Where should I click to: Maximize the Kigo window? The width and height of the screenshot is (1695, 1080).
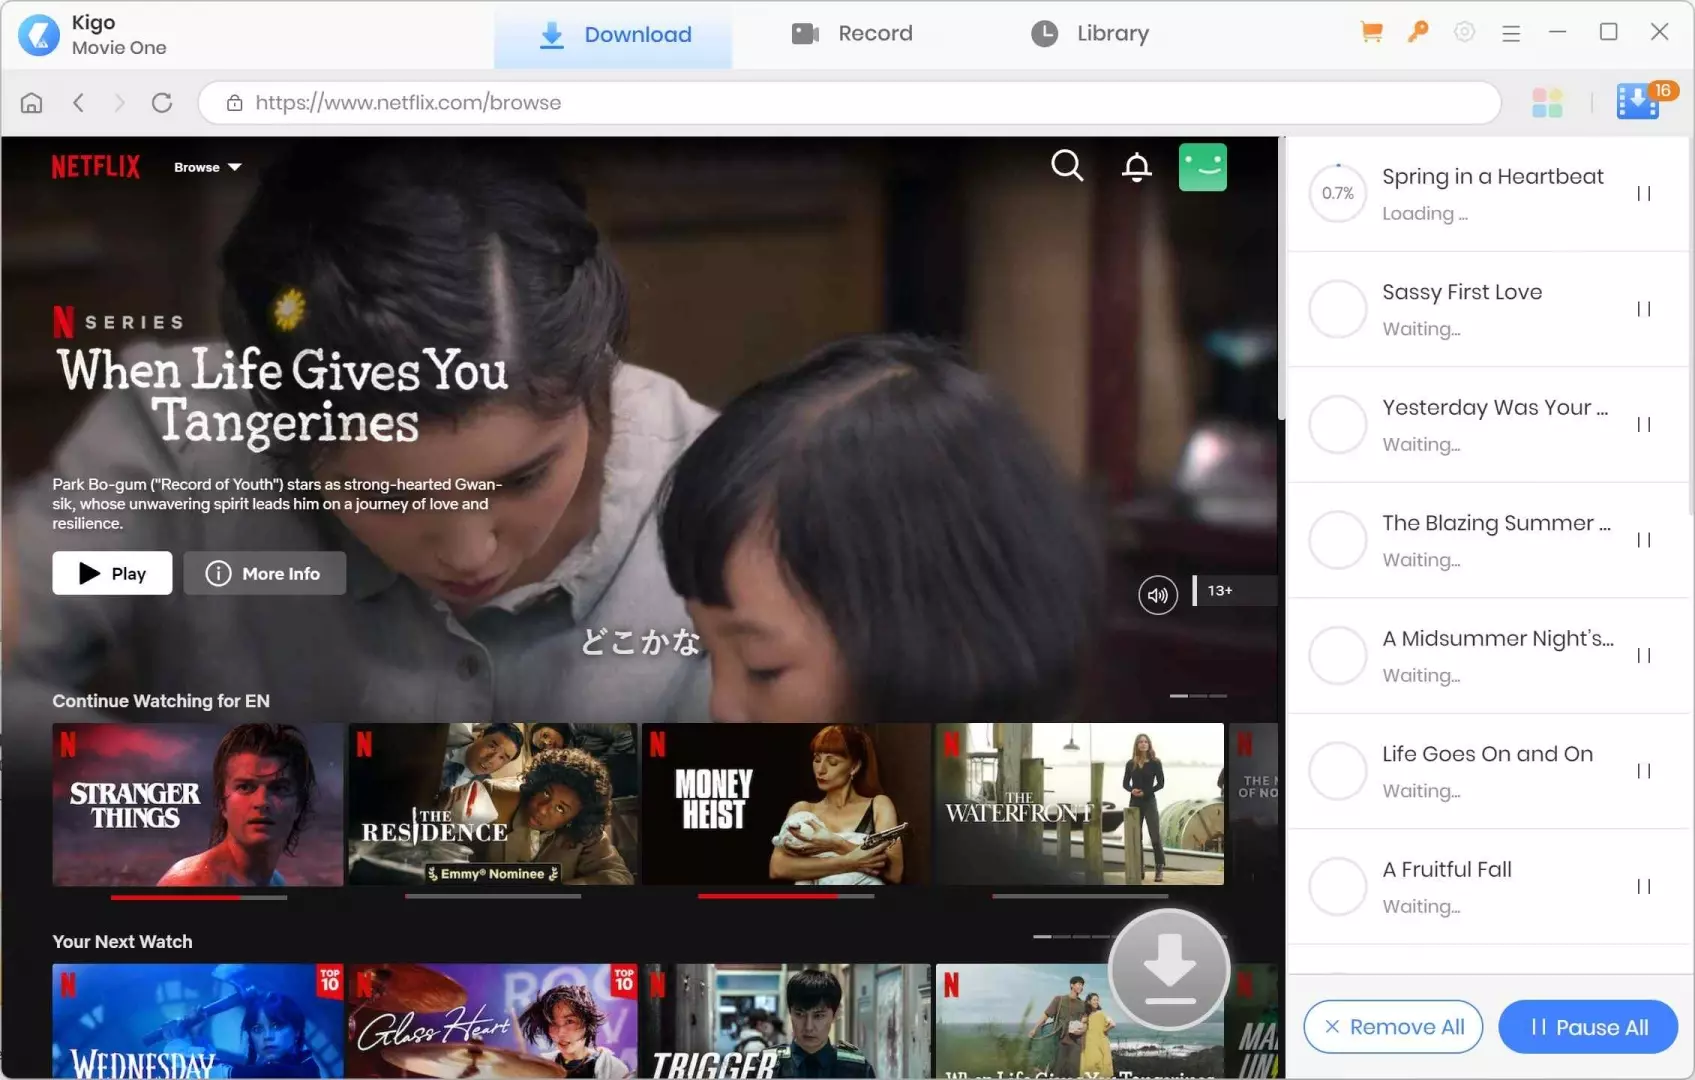1608,32
